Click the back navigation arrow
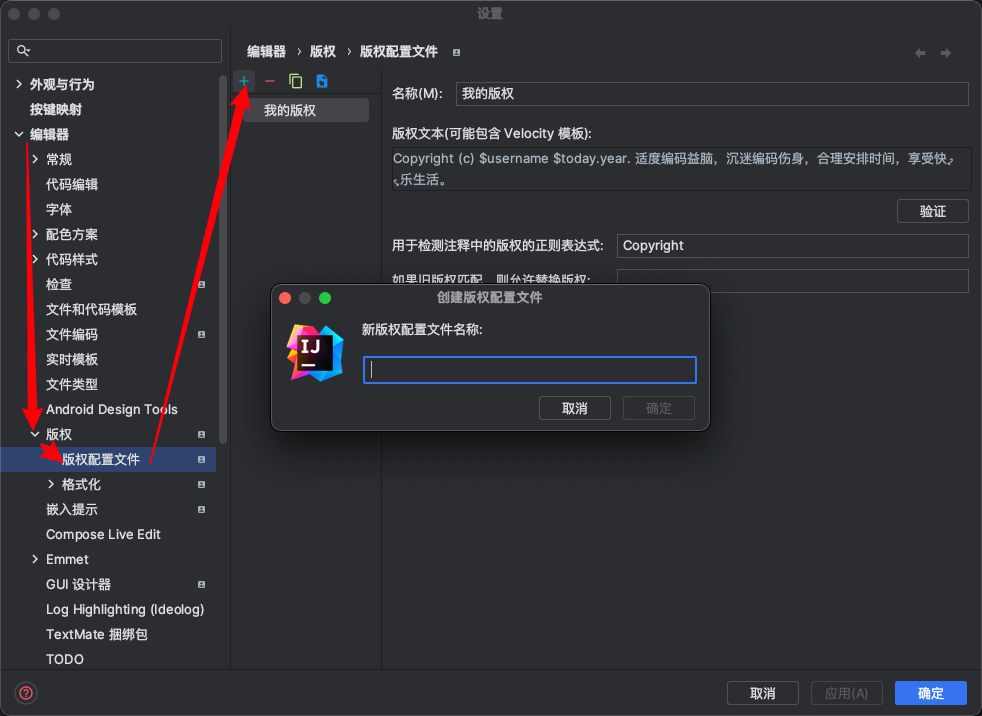982x716 pixels. [920, 53]
